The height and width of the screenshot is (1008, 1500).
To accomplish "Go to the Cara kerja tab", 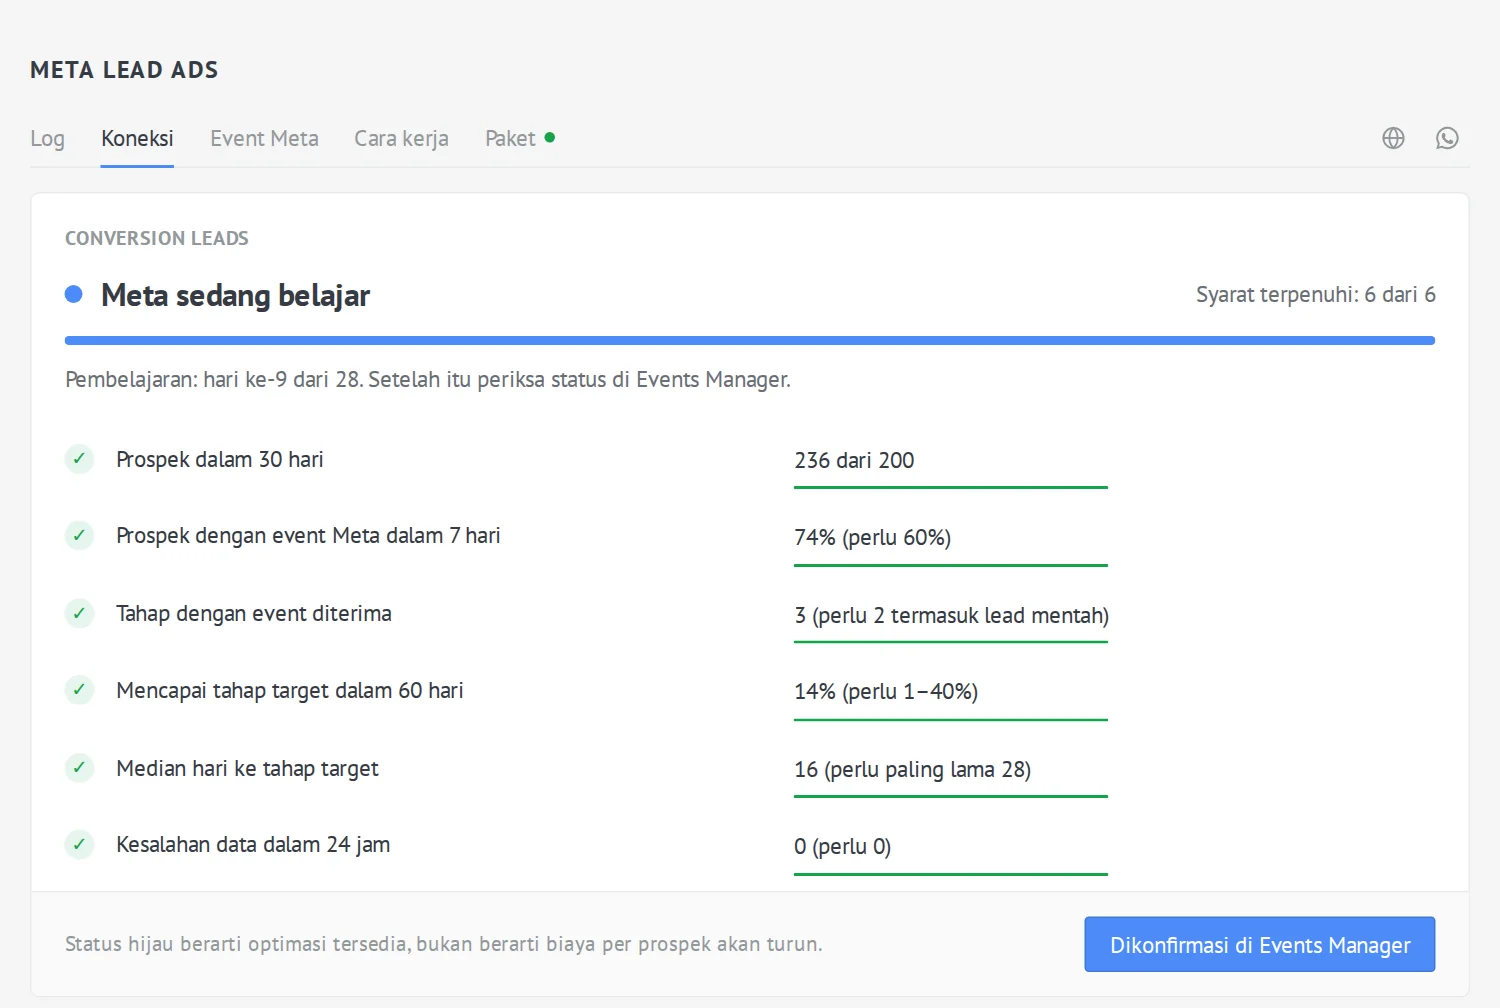I will 401,139.
